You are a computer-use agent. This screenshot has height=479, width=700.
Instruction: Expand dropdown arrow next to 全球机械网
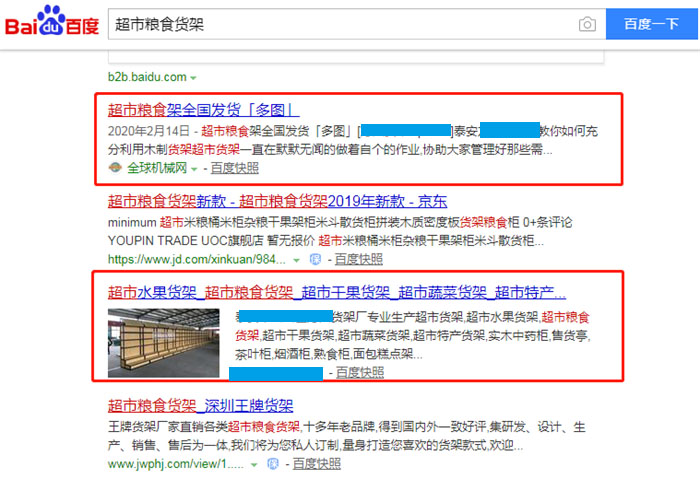pos(194,169)
